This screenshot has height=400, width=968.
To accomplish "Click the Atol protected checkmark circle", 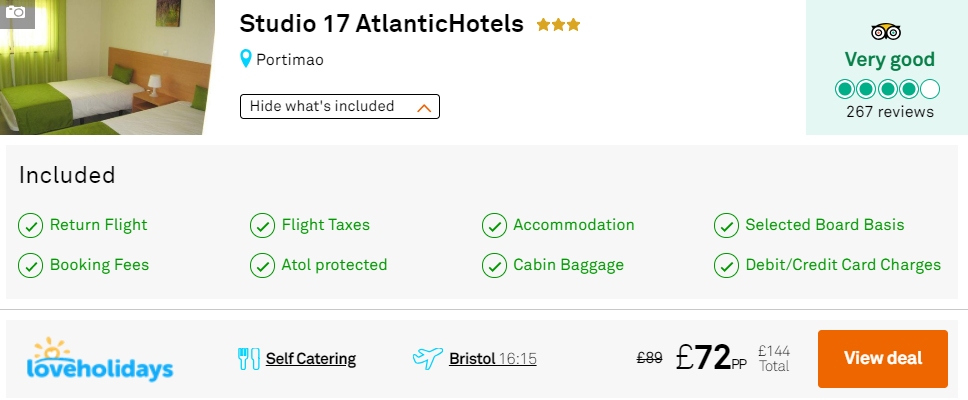I will (262, 265).
